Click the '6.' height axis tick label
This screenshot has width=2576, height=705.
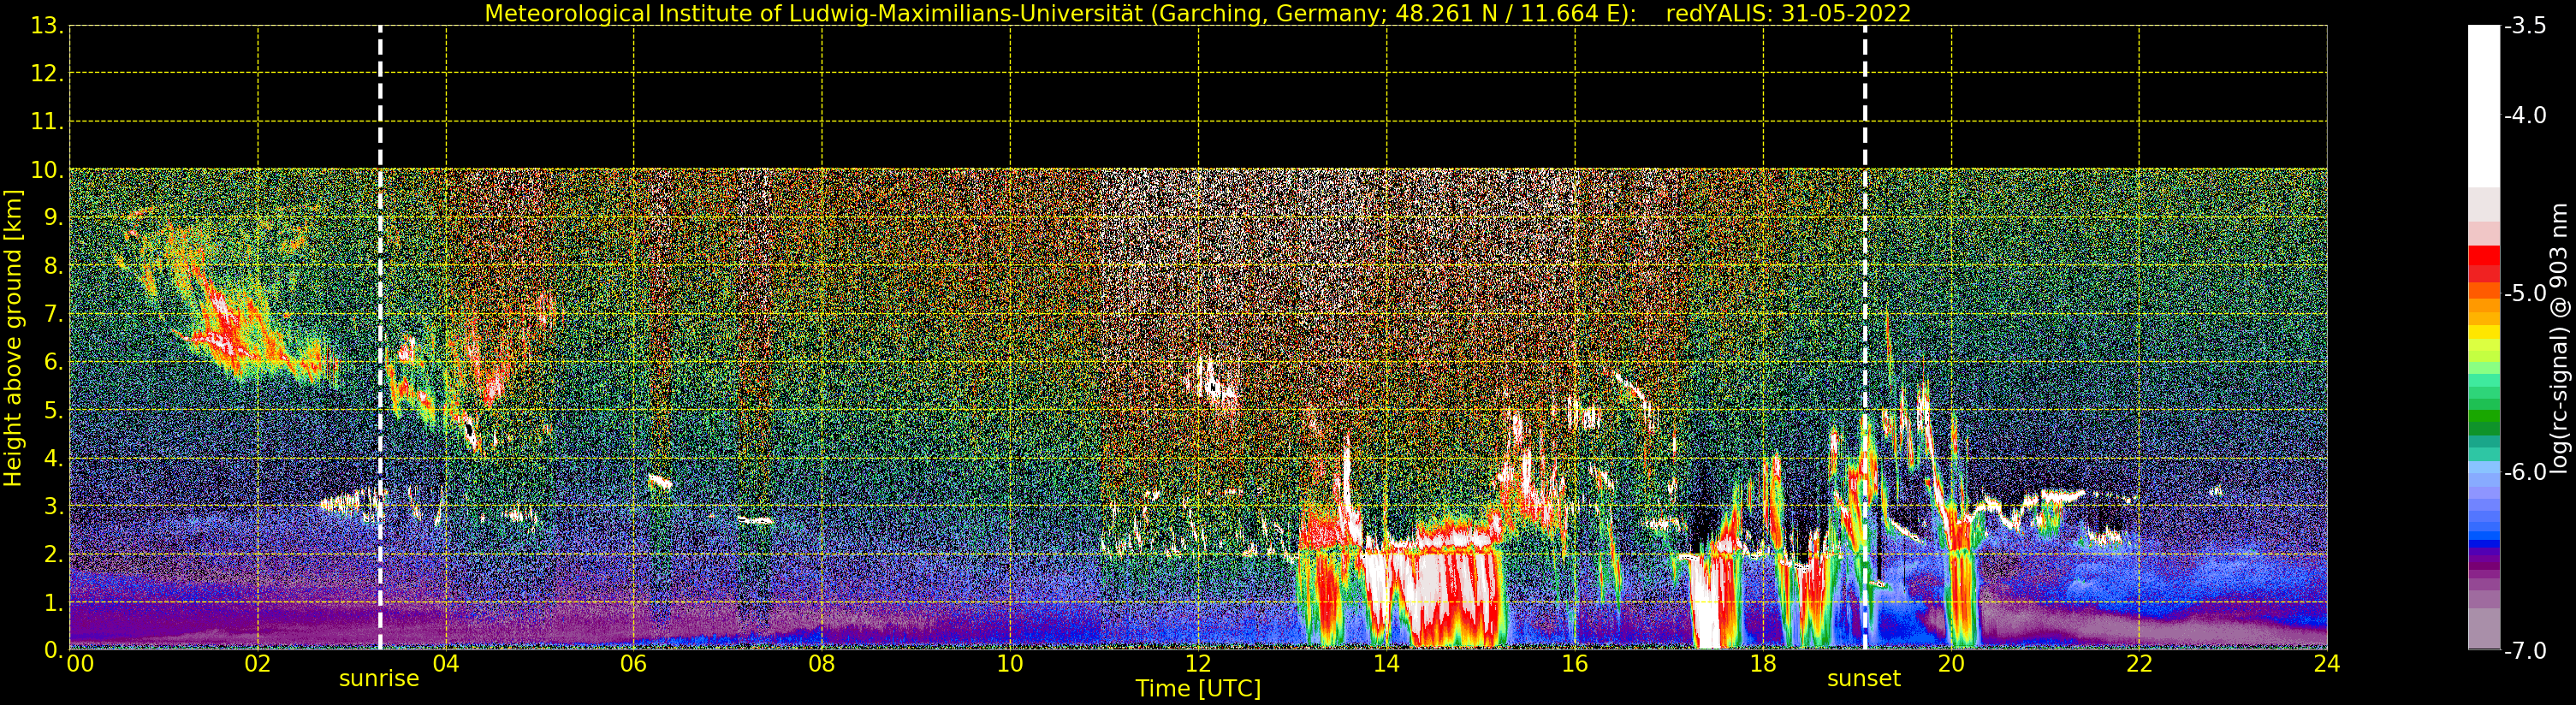(54, 362)
